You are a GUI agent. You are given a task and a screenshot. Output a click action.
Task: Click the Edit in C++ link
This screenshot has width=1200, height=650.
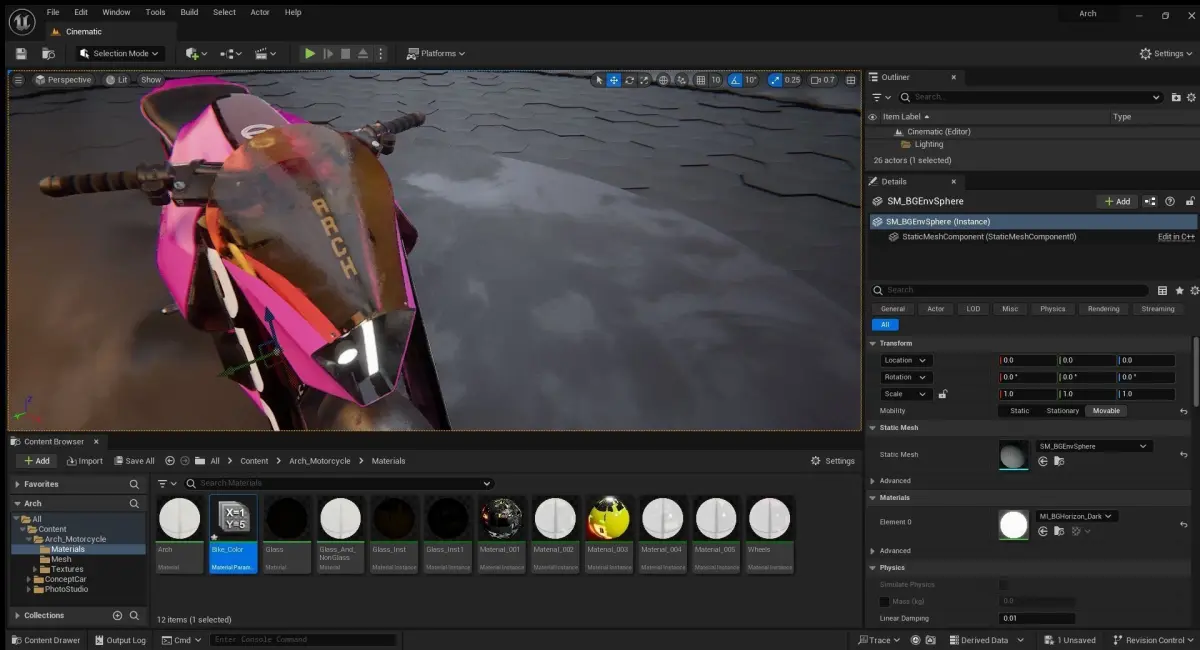[1176, 237]
